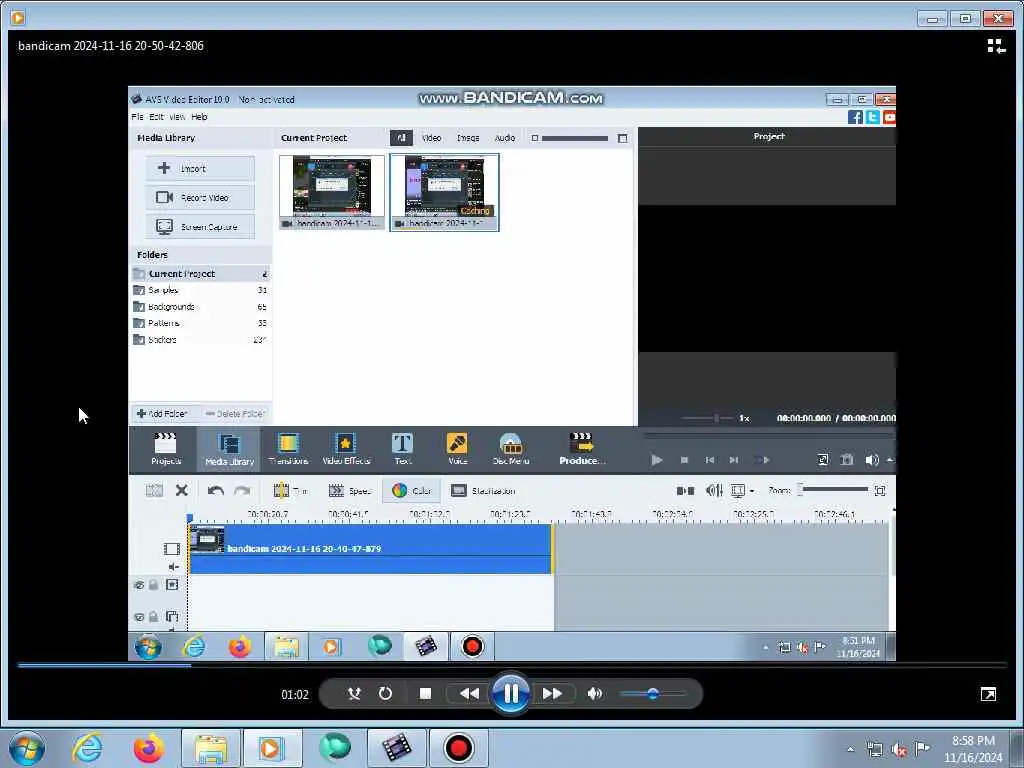
Task: Select the bandicam thumbnail marked Caching
Action: point(444,192)
